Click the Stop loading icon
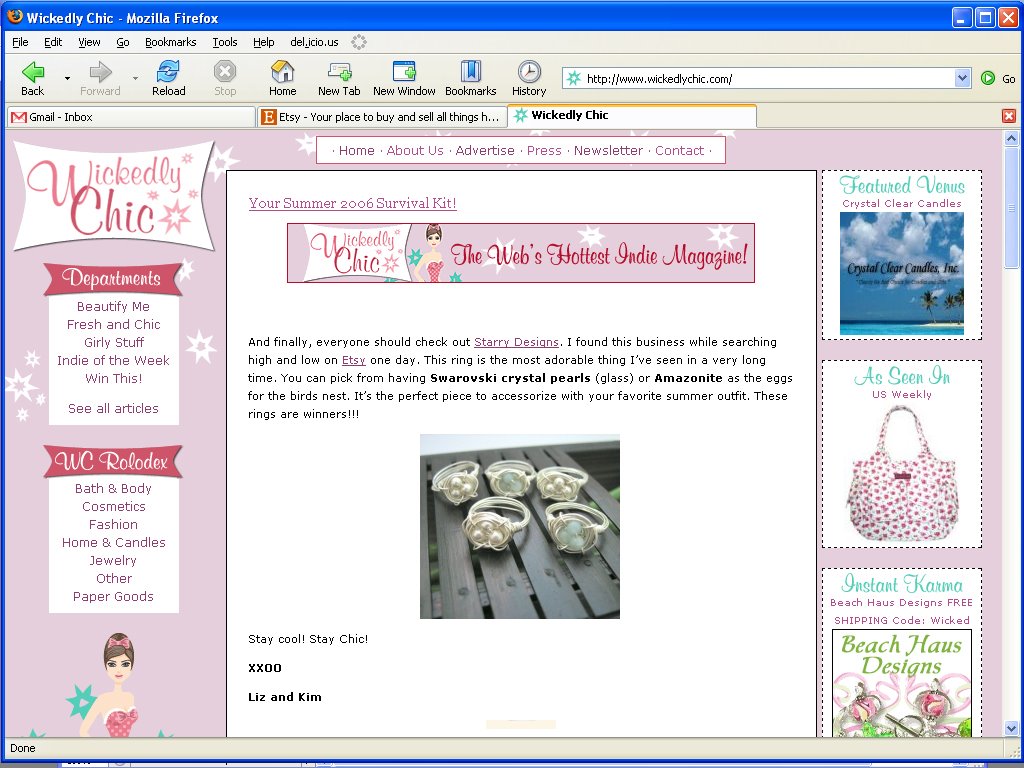Viewport: 1024px width, 768px height. click(x=225, y=71)
